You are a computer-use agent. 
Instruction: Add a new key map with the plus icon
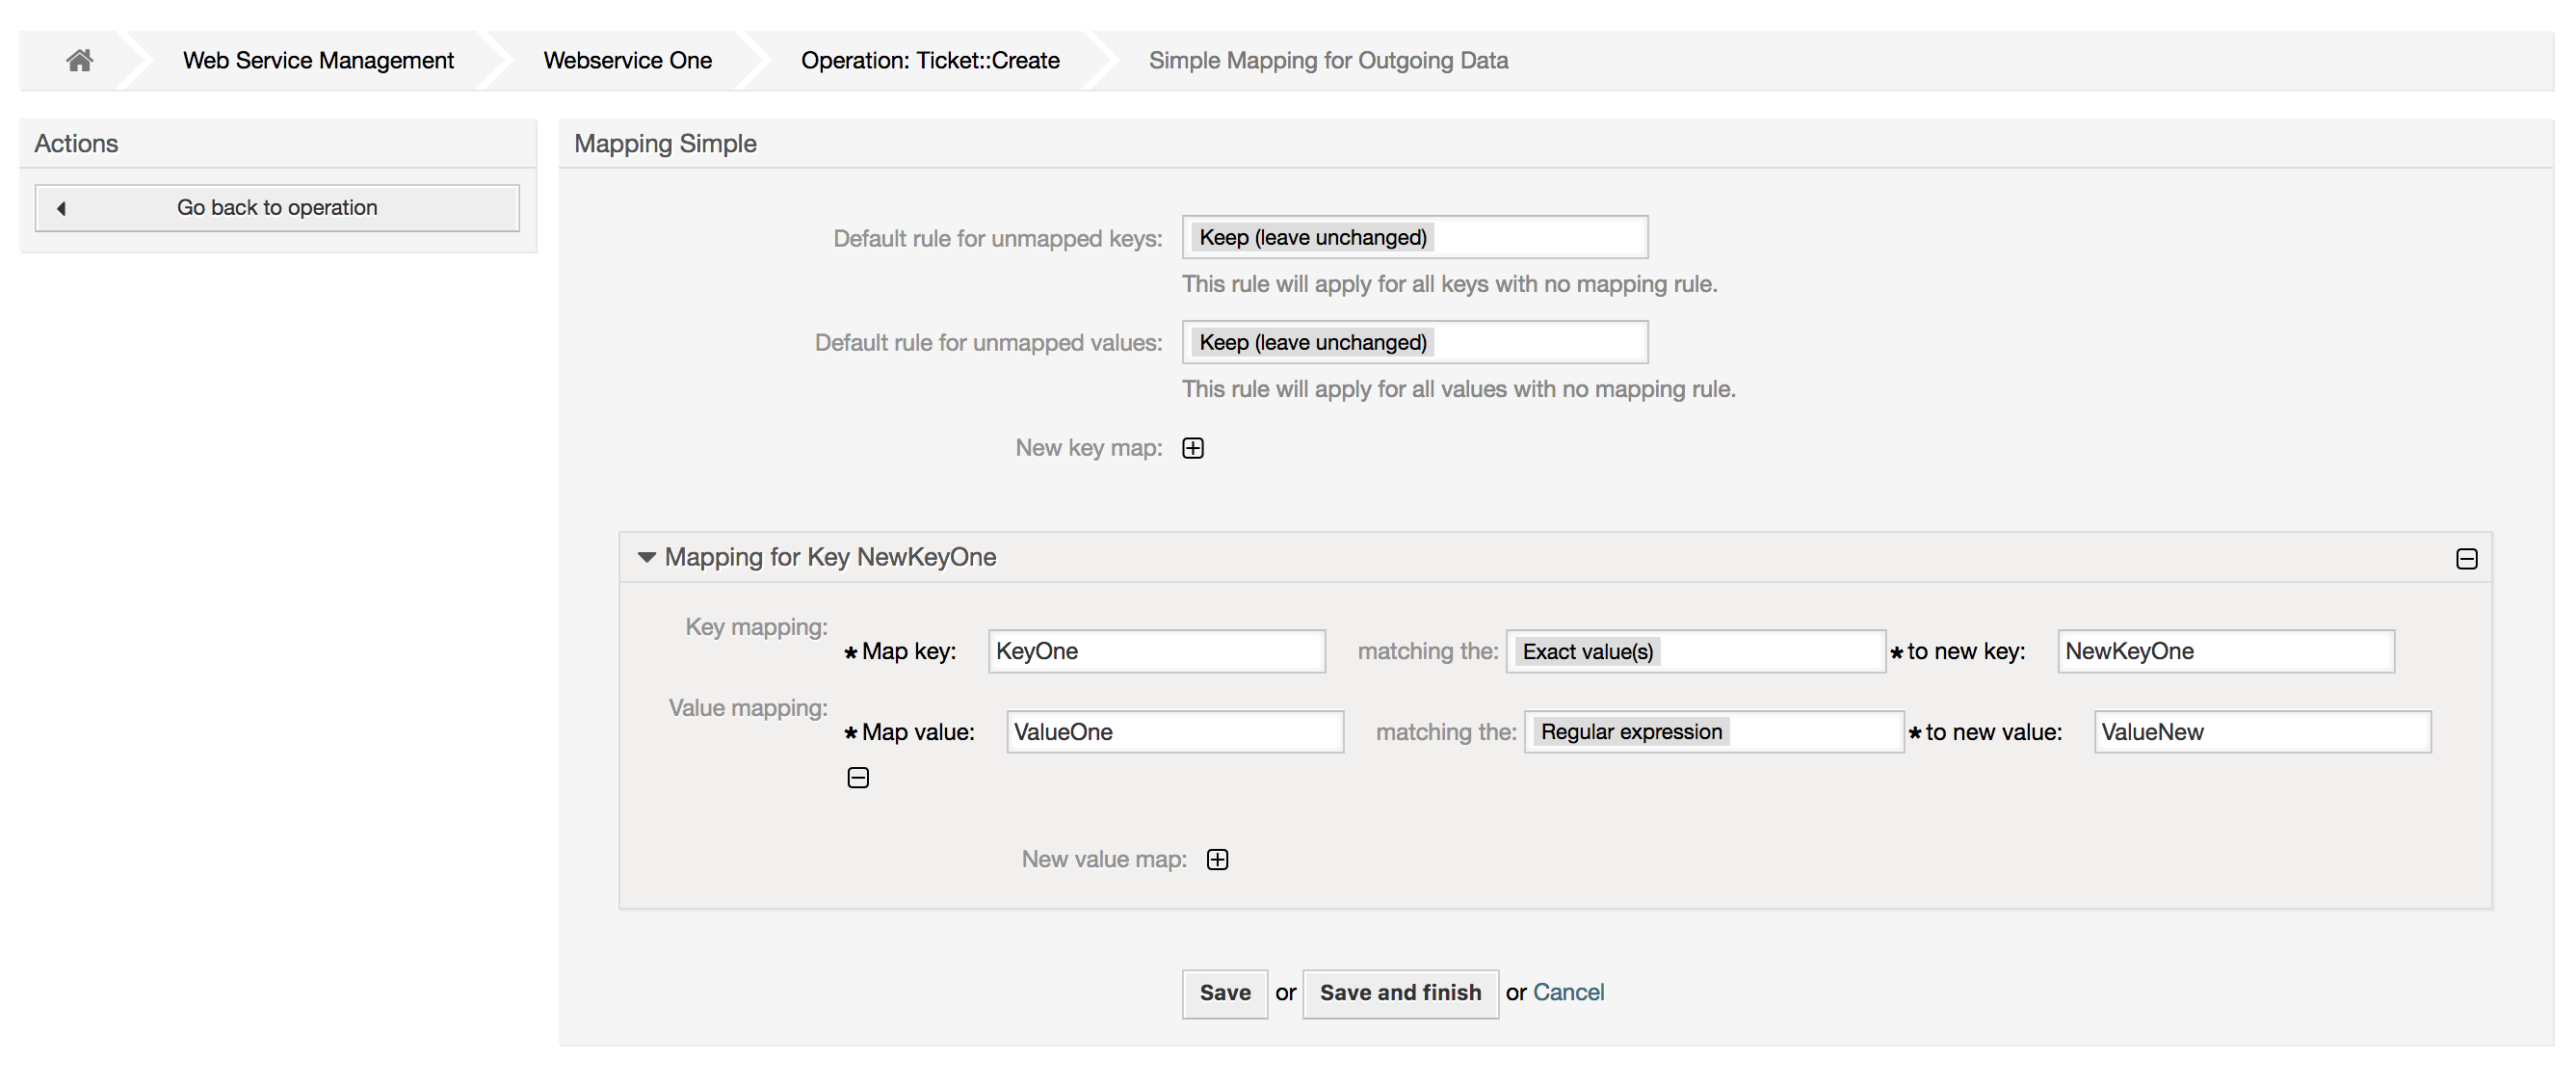[1192, 448]
